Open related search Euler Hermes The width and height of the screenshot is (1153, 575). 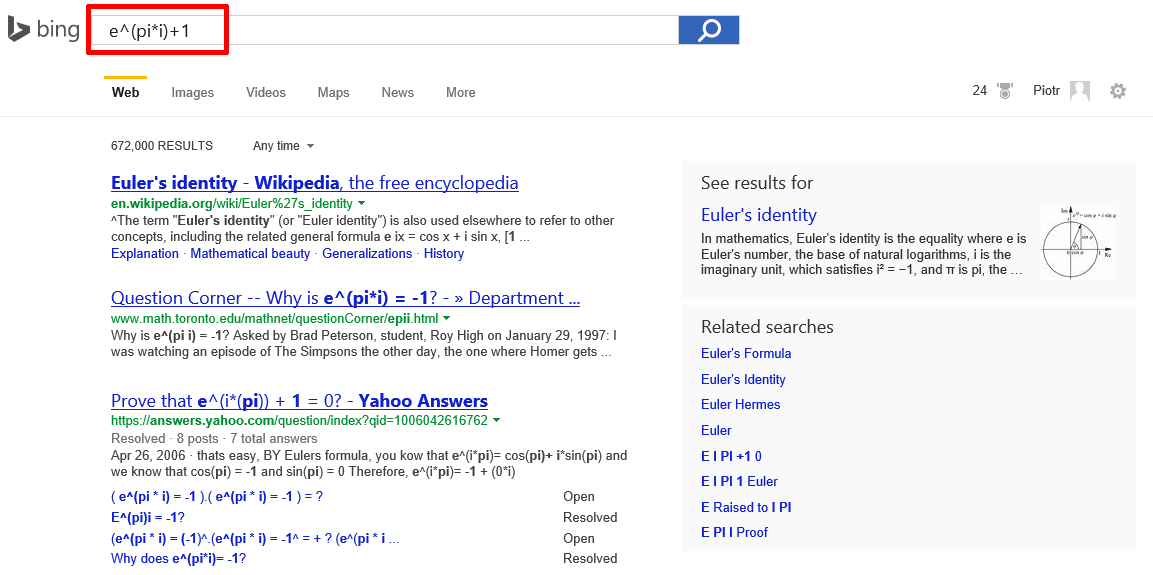(x=740, y=404)
